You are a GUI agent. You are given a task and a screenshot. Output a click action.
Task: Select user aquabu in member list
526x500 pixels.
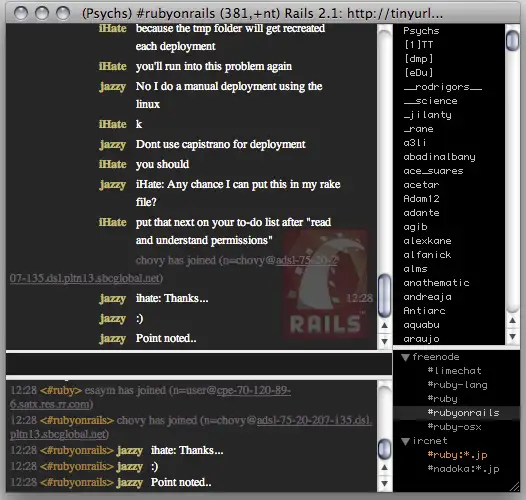[421, 325]
